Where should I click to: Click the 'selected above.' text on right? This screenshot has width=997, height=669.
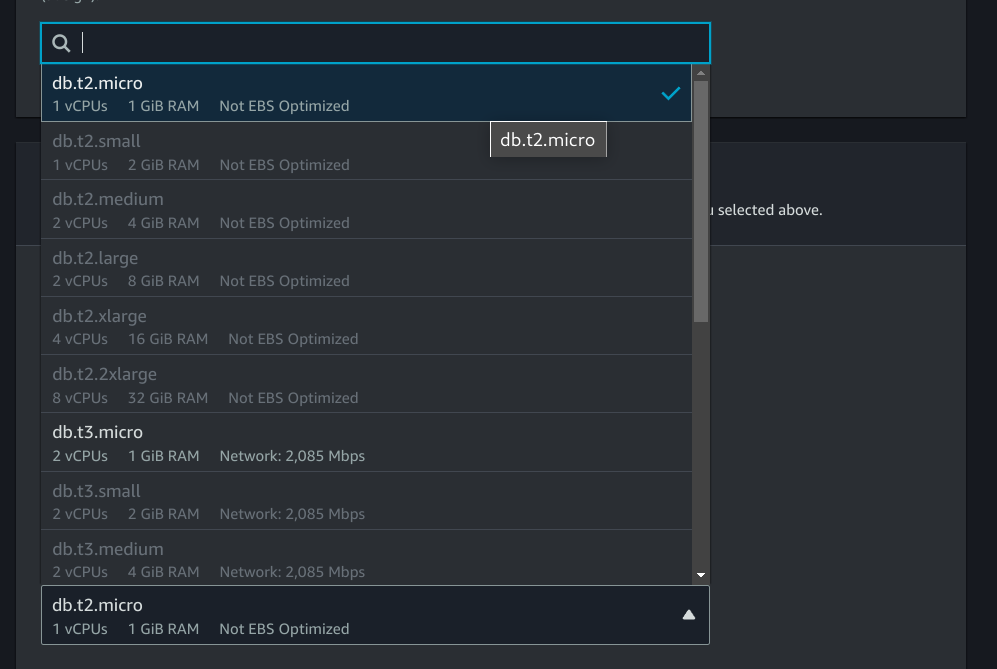(769, 210)
